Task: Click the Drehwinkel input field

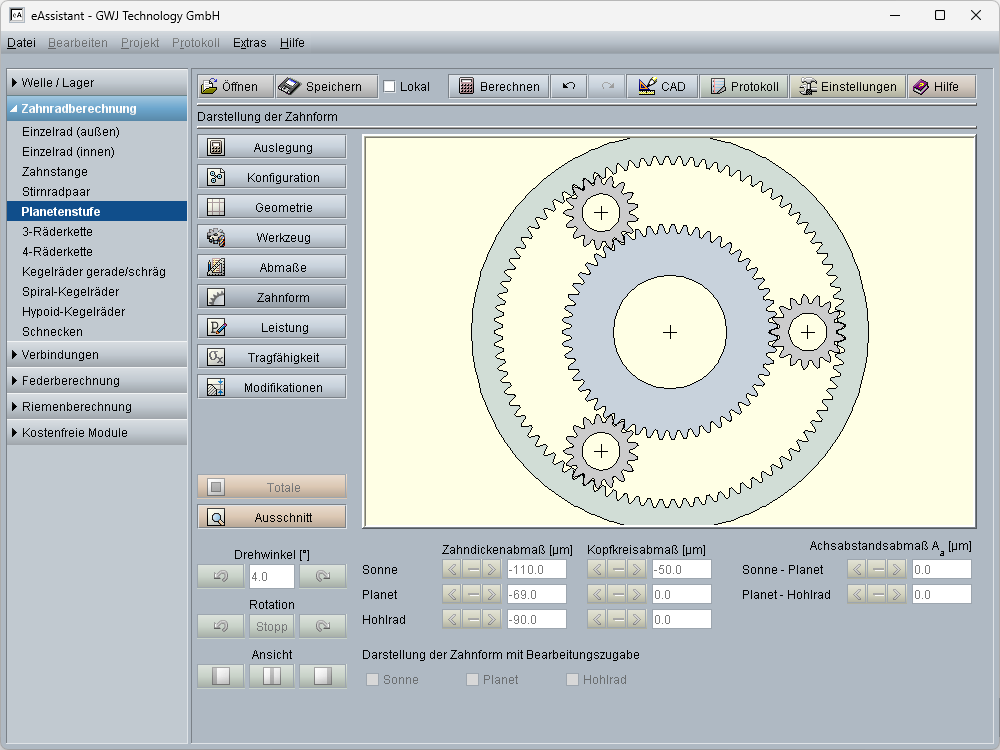Action: pos(271,577)
